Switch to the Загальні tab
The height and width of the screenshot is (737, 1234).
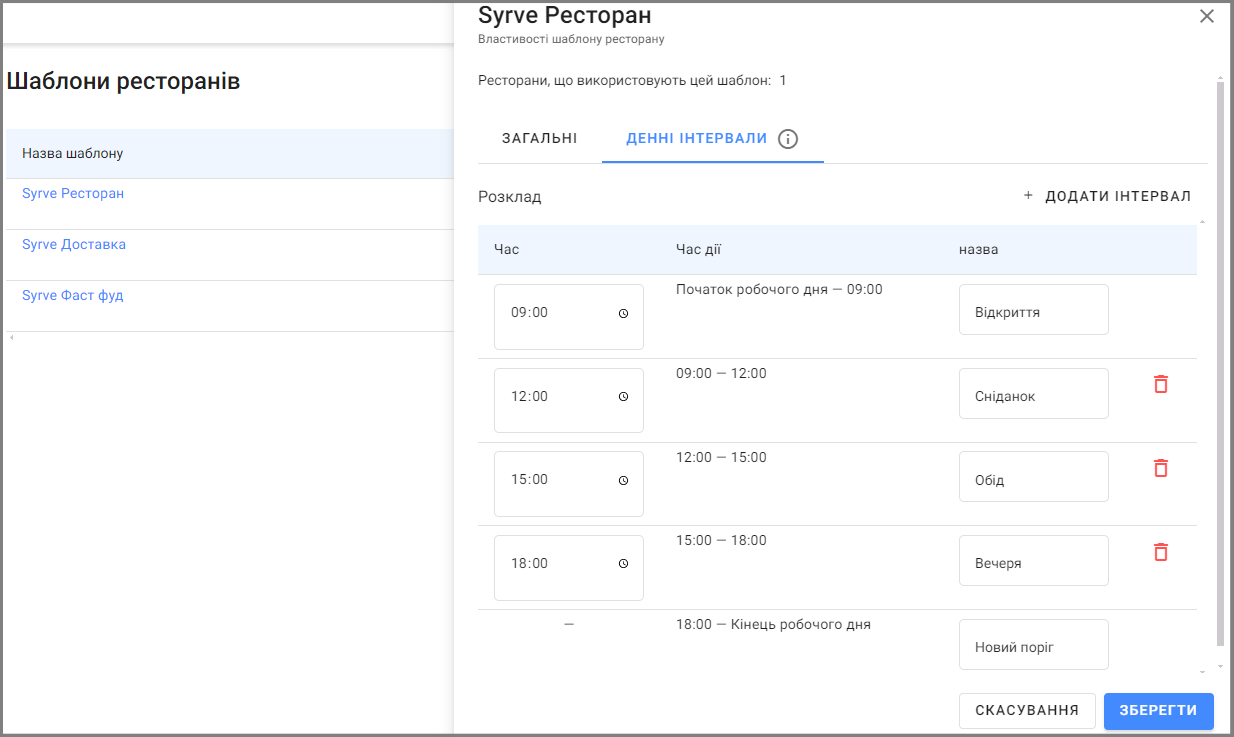pos(540,139)
